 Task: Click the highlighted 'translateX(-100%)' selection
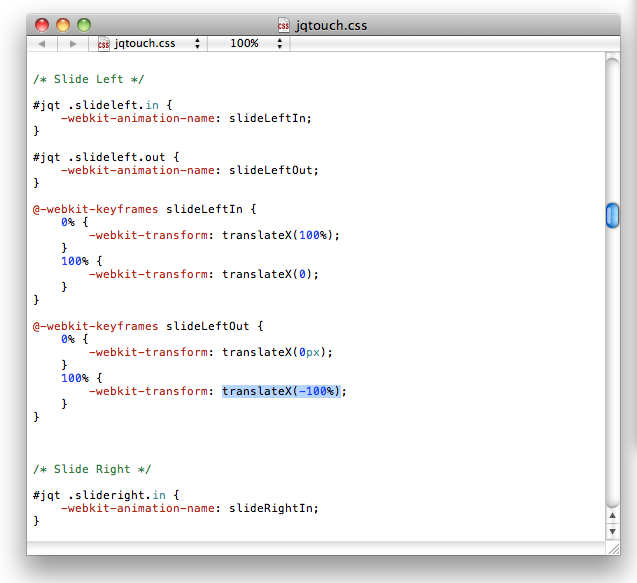(281, 391)
